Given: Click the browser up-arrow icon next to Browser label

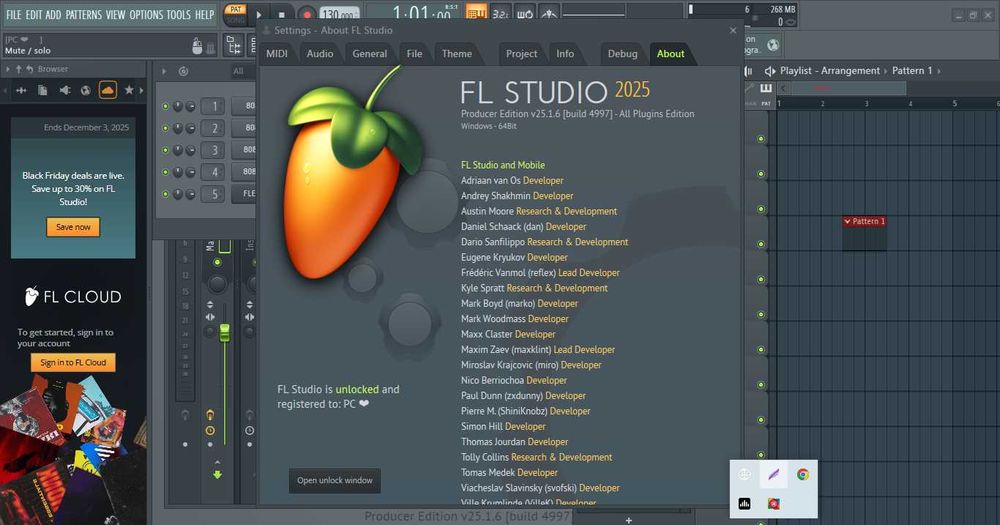Looking at the screenshot, I should point(18,69).
